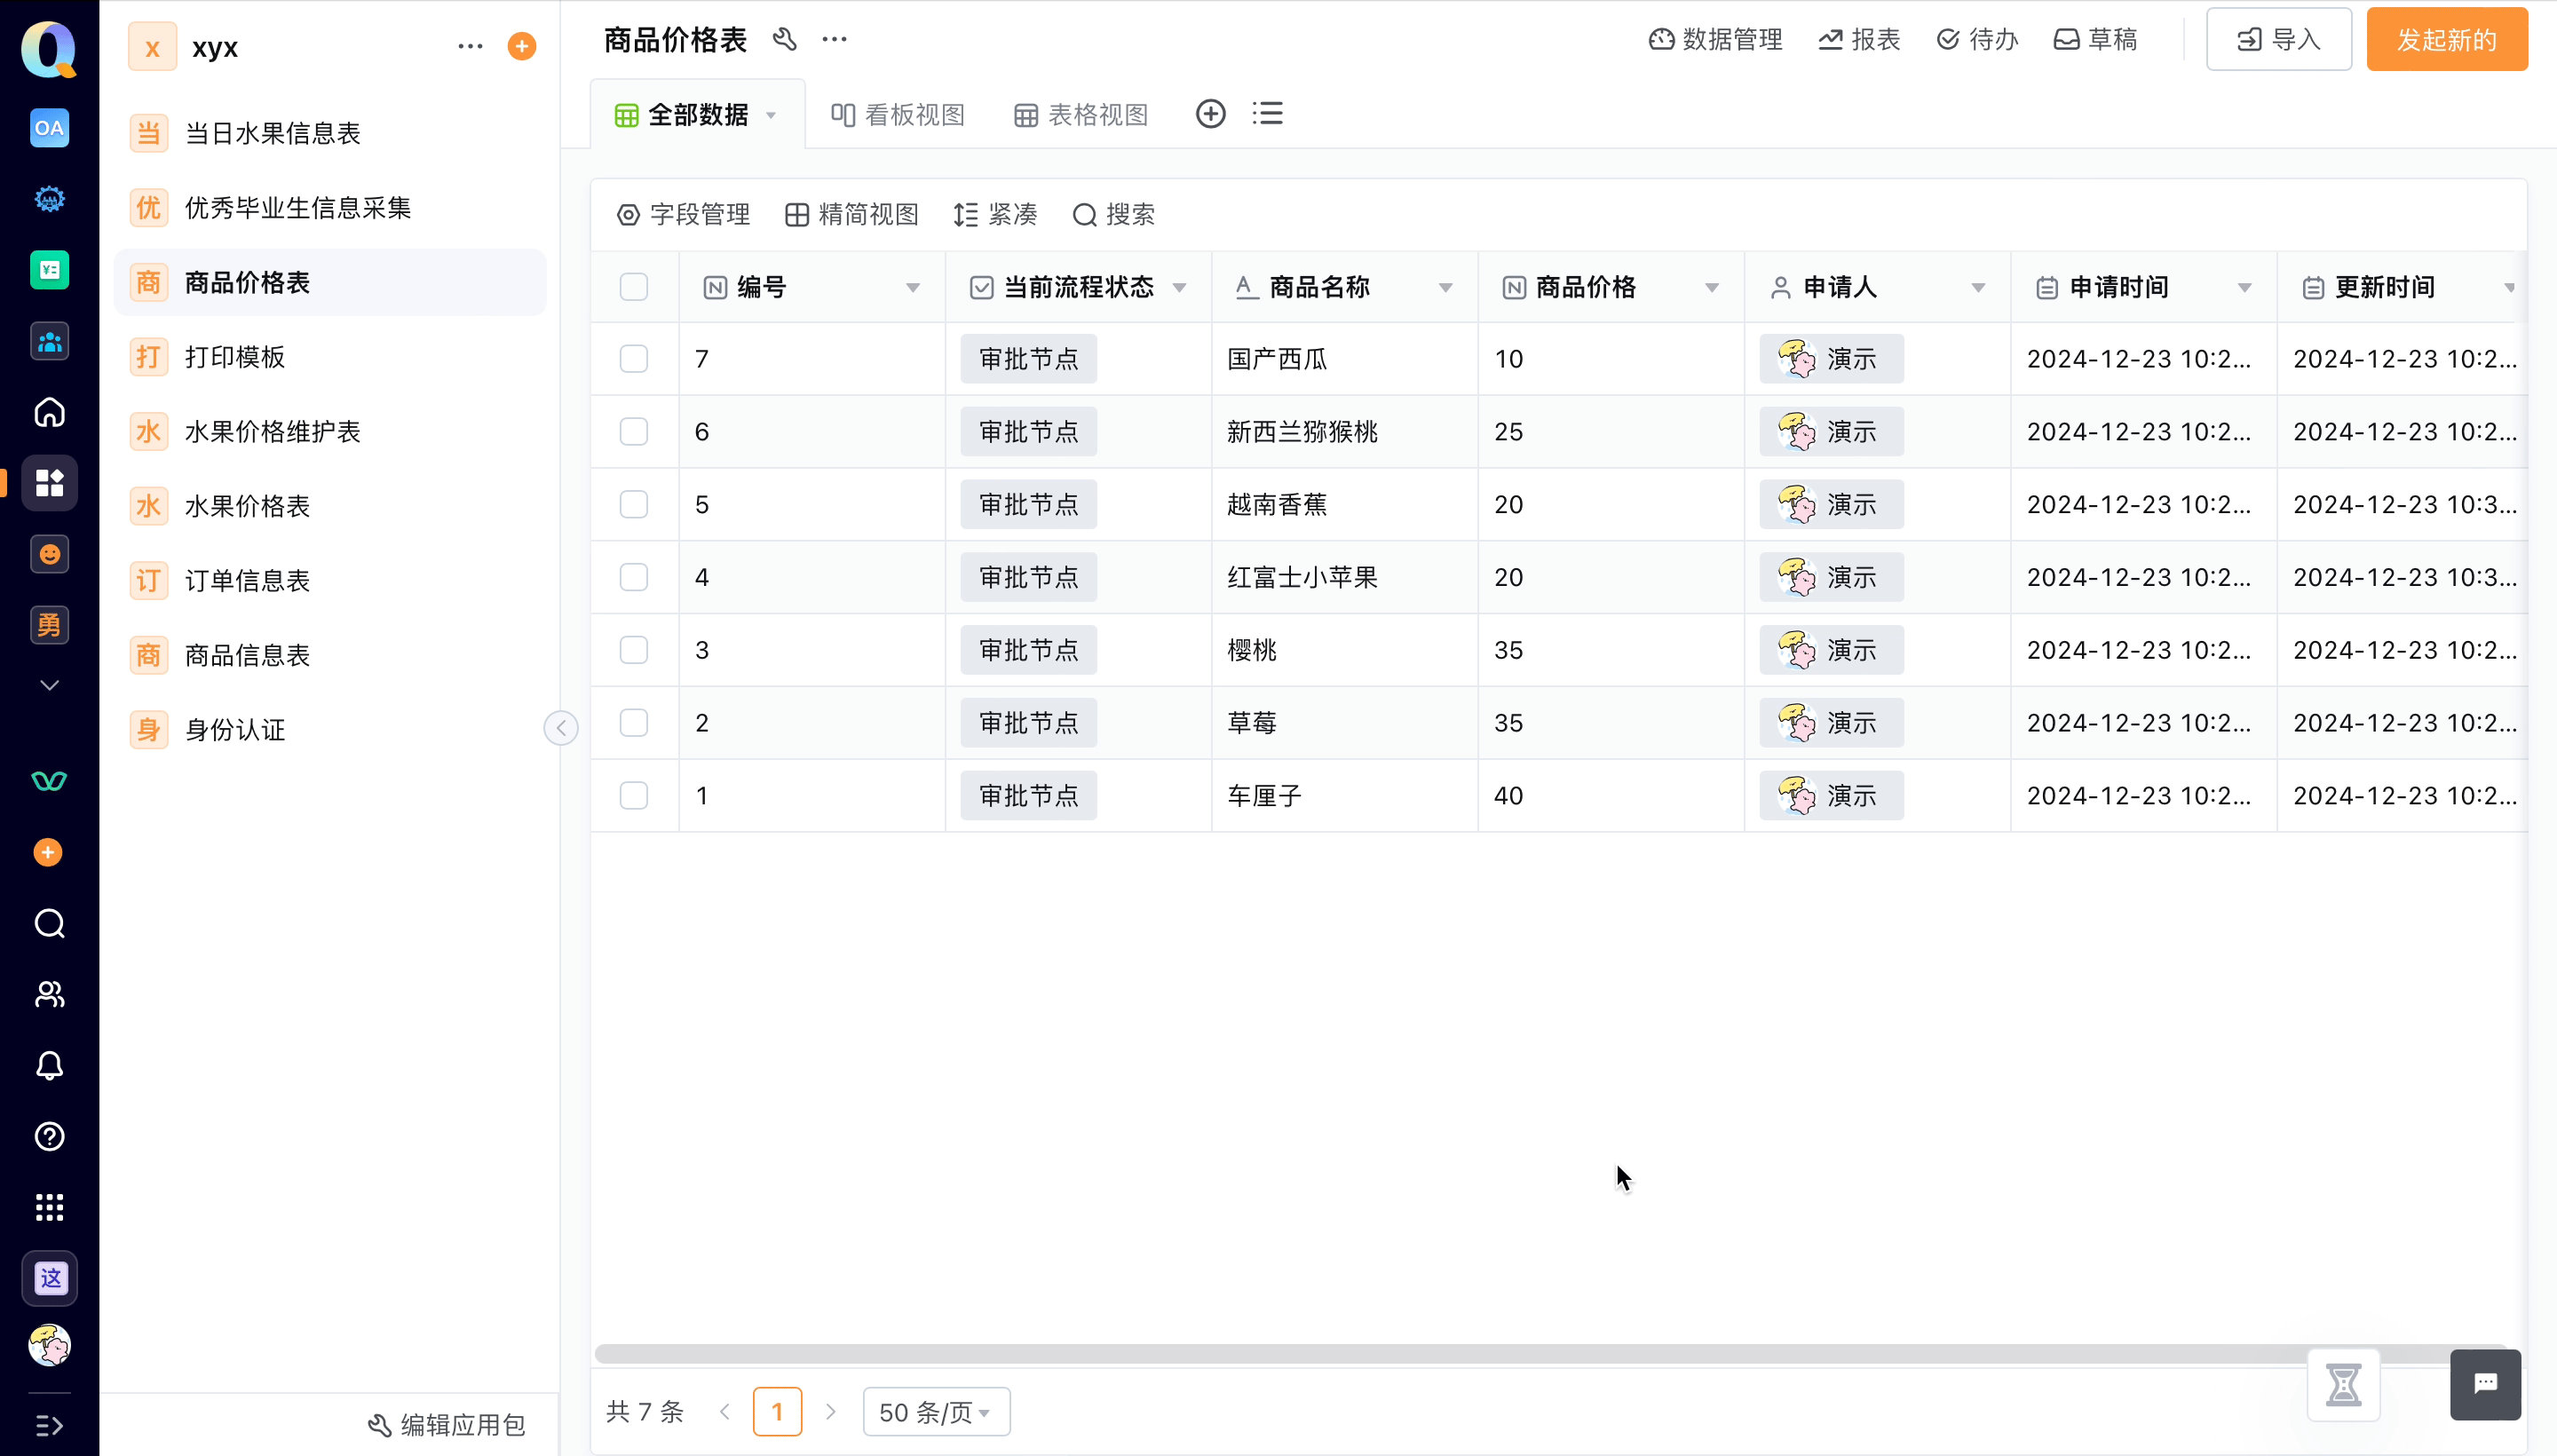The width and height of the screenshot is (2557, 1456).
Task: Click the wrench icon beside 商品价格表 title
Action: [785, 39]
